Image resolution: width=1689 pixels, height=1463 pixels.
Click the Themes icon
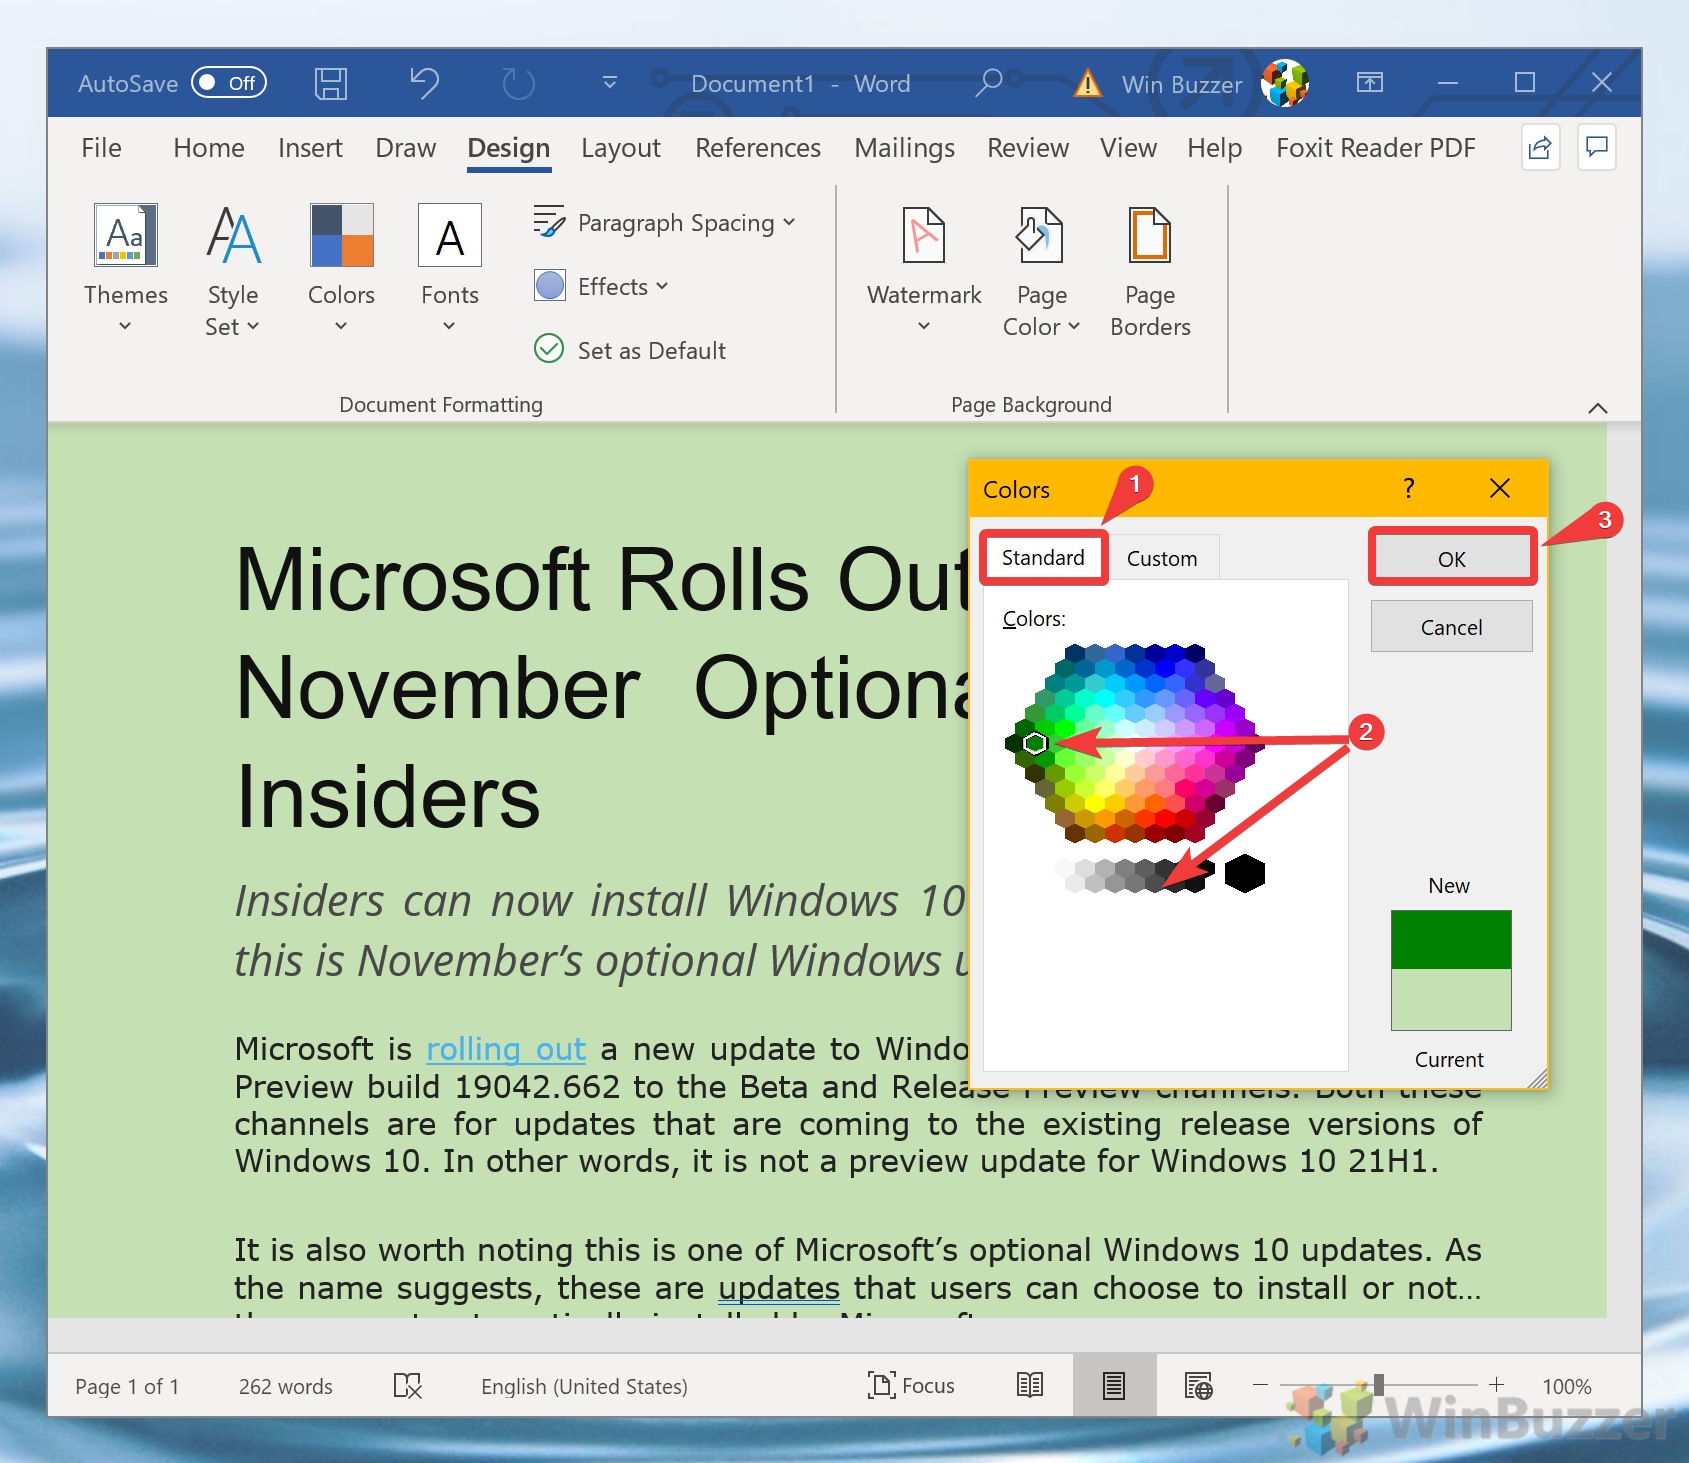126,235
